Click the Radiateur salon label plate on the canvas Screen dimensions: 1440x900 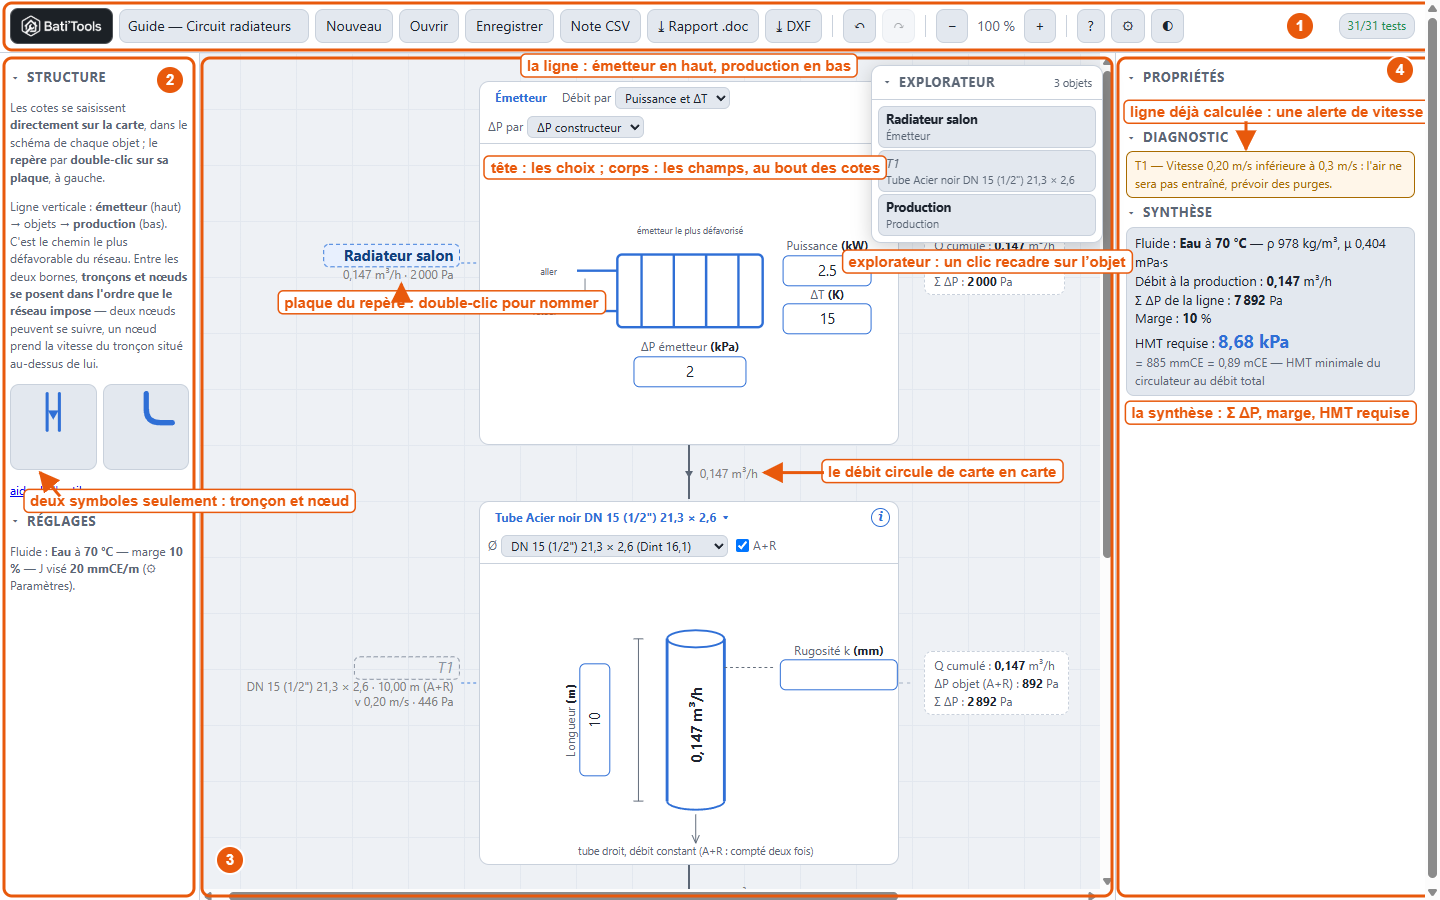[x=392, y=256]
